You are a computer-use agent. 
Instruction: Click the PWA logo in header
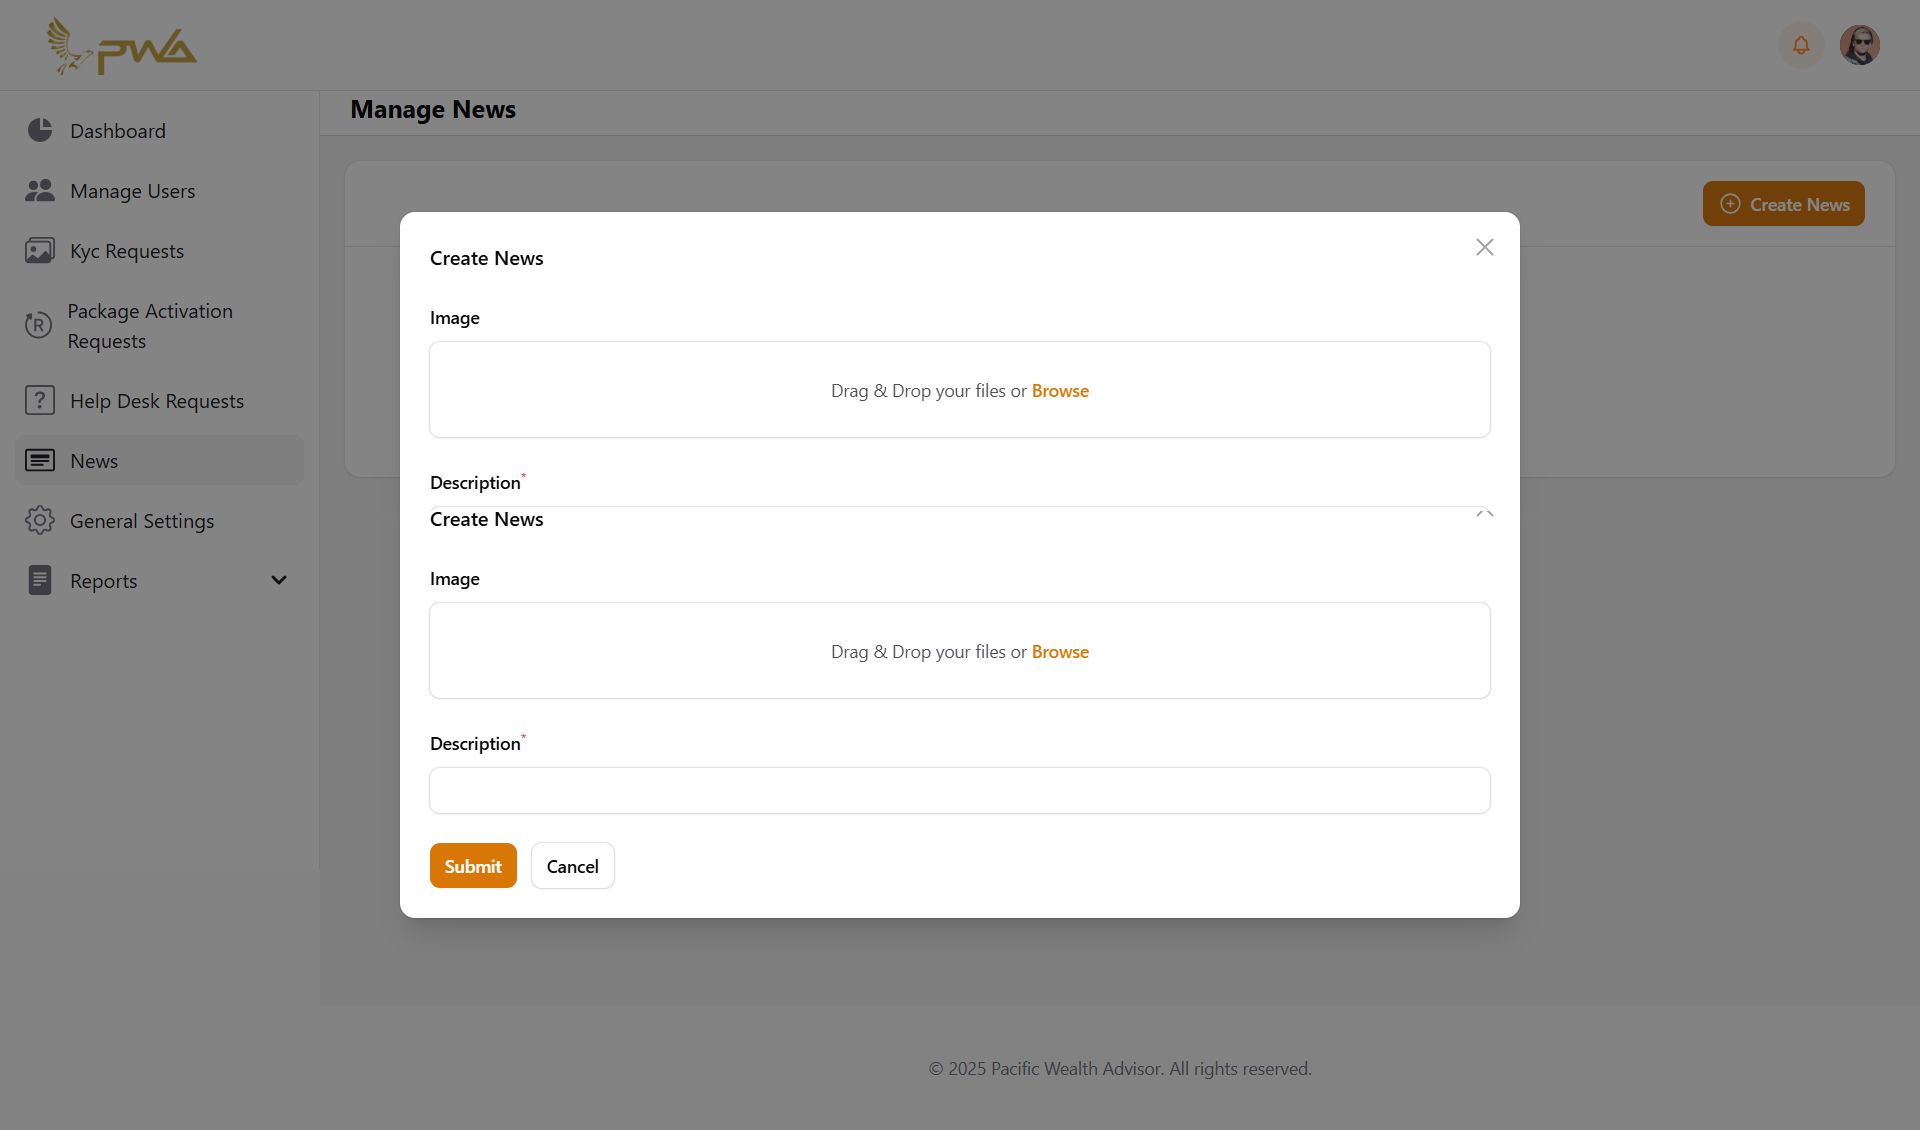(x=122, y=46)
